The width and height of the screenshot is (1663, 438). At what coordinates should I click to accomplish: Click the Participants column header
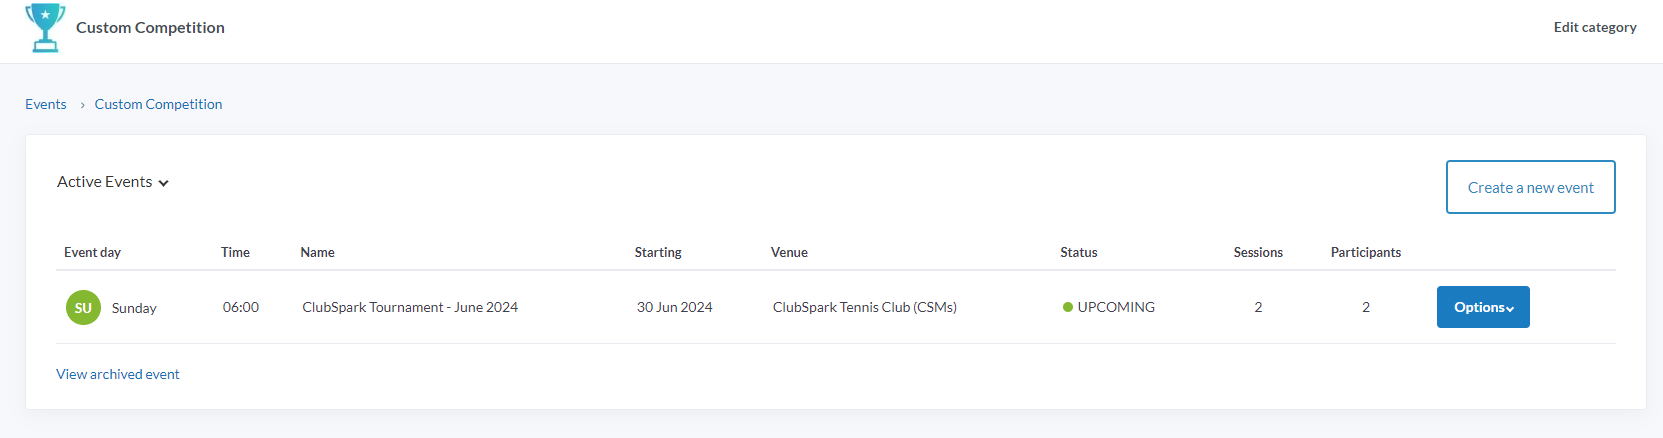[x=1365, y=252]
